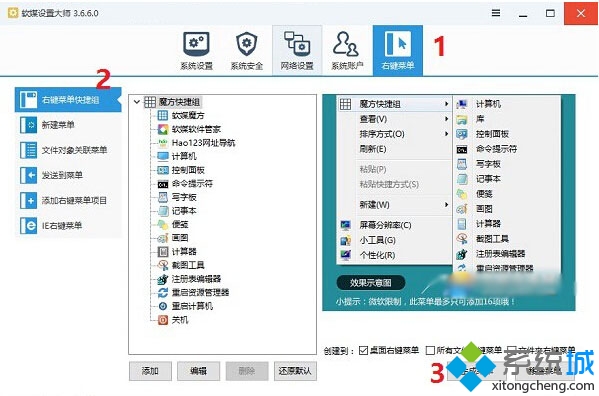This screenshot has height=396, width=599.
Task: Open 新建菜单 in the sidebar
Action: click(x=68, y=125)
